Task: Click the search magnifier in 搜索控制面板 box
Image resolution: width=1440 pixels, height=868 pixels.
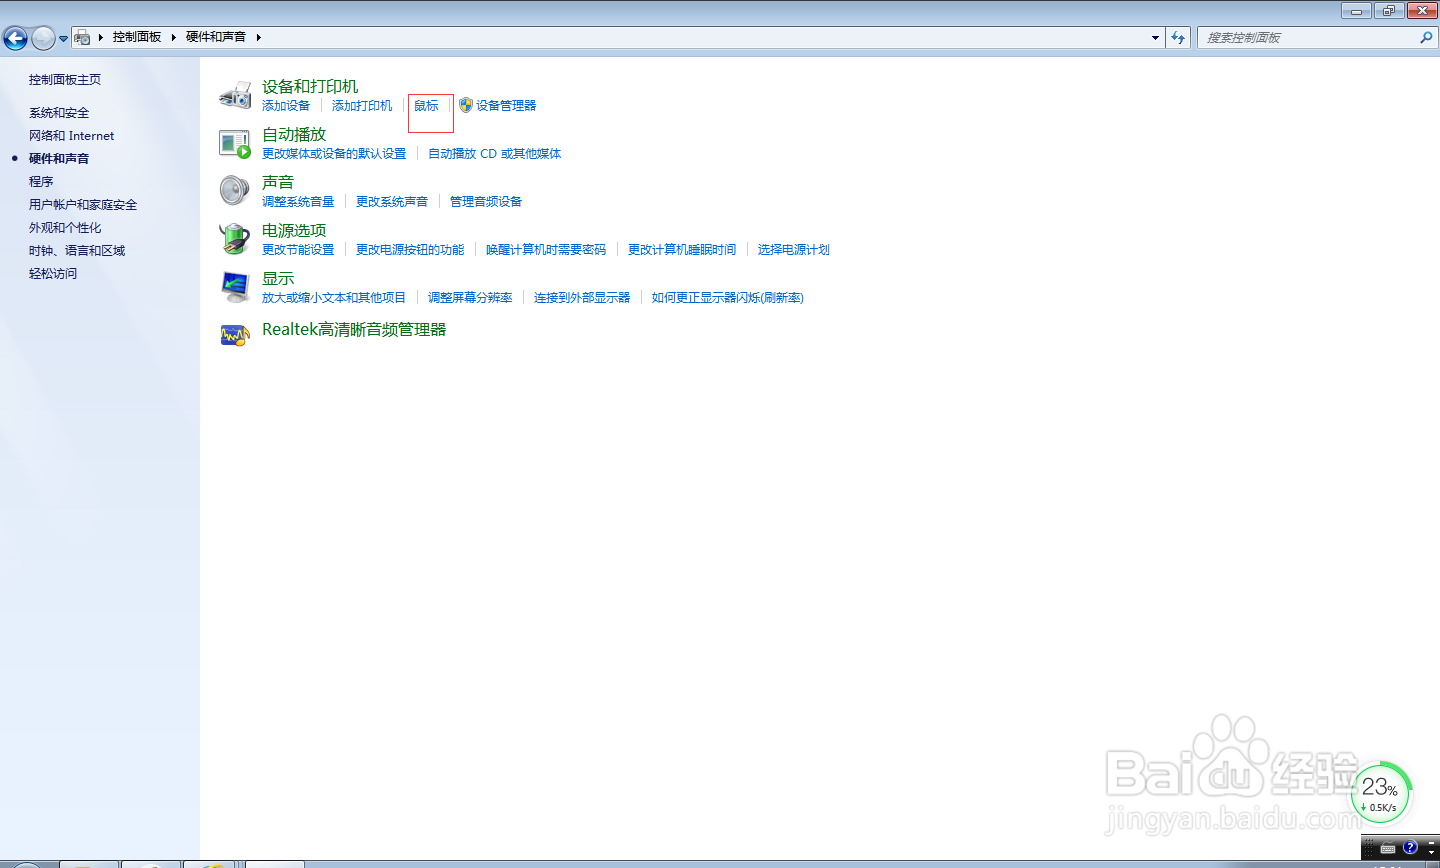Action: tap(1426, 37)
